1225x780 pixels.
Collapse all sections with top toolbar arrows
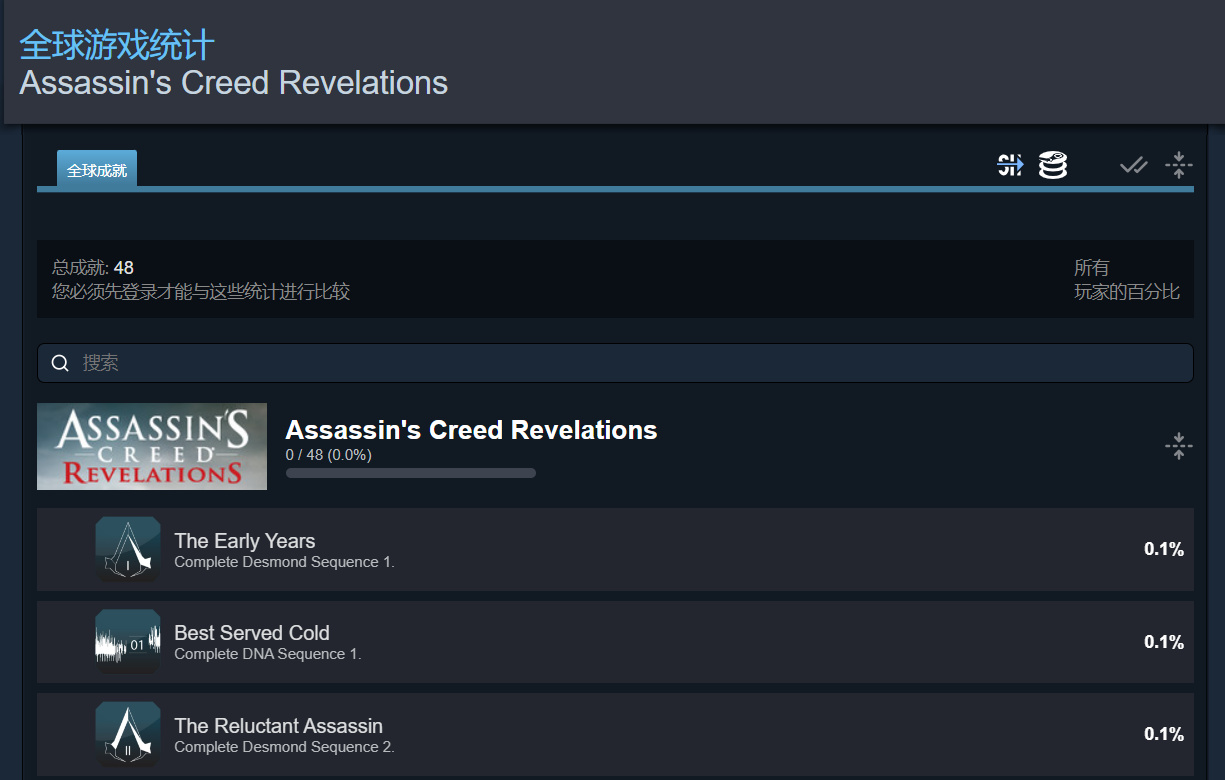[x=1179, y=165]
